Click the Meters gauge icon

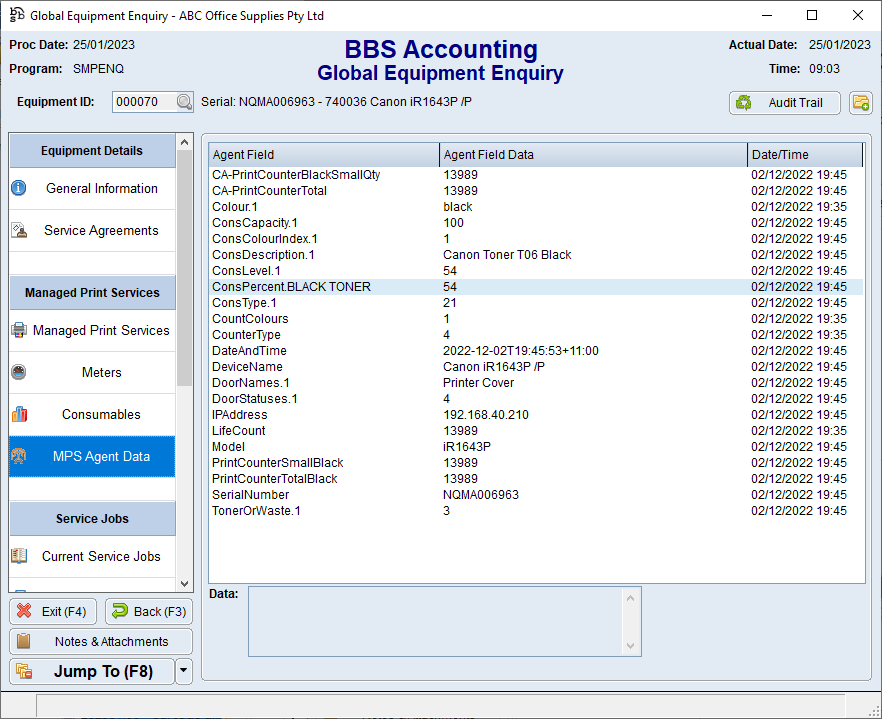(x=19, y=372)
